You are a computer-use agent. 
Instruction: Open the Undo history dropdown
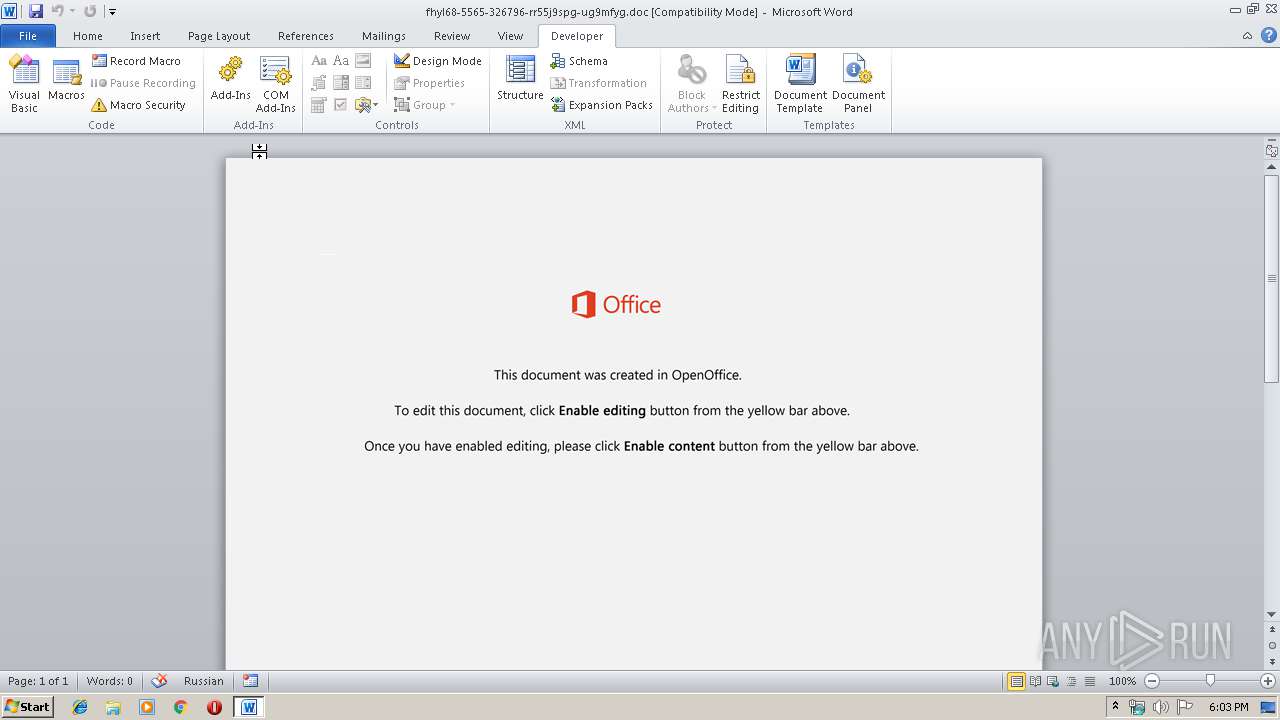coord(72,11)
